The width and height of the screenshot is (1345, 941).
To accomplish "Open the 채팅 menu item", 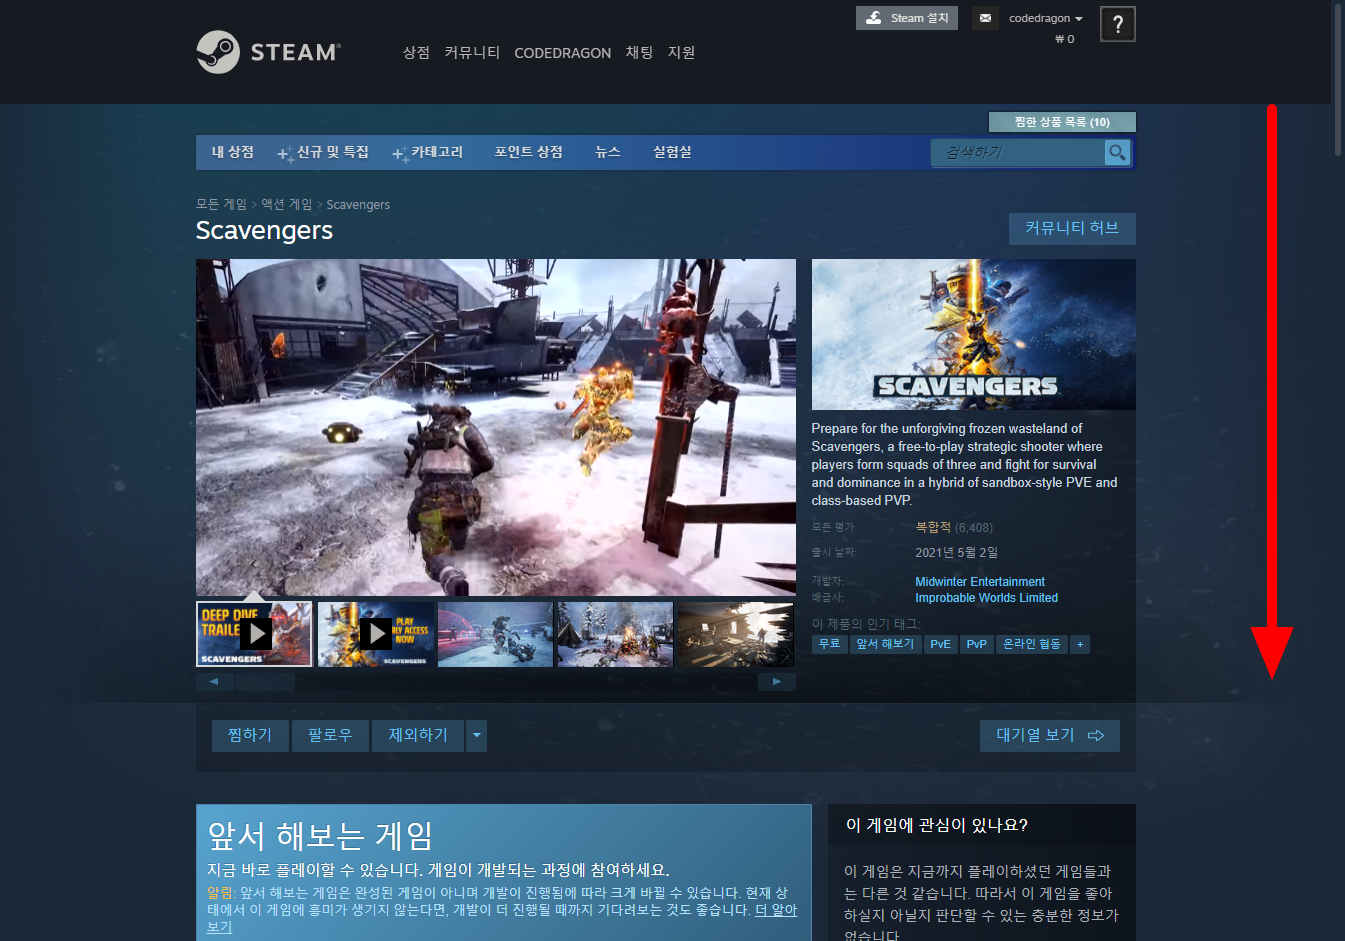I will point(639,53).
